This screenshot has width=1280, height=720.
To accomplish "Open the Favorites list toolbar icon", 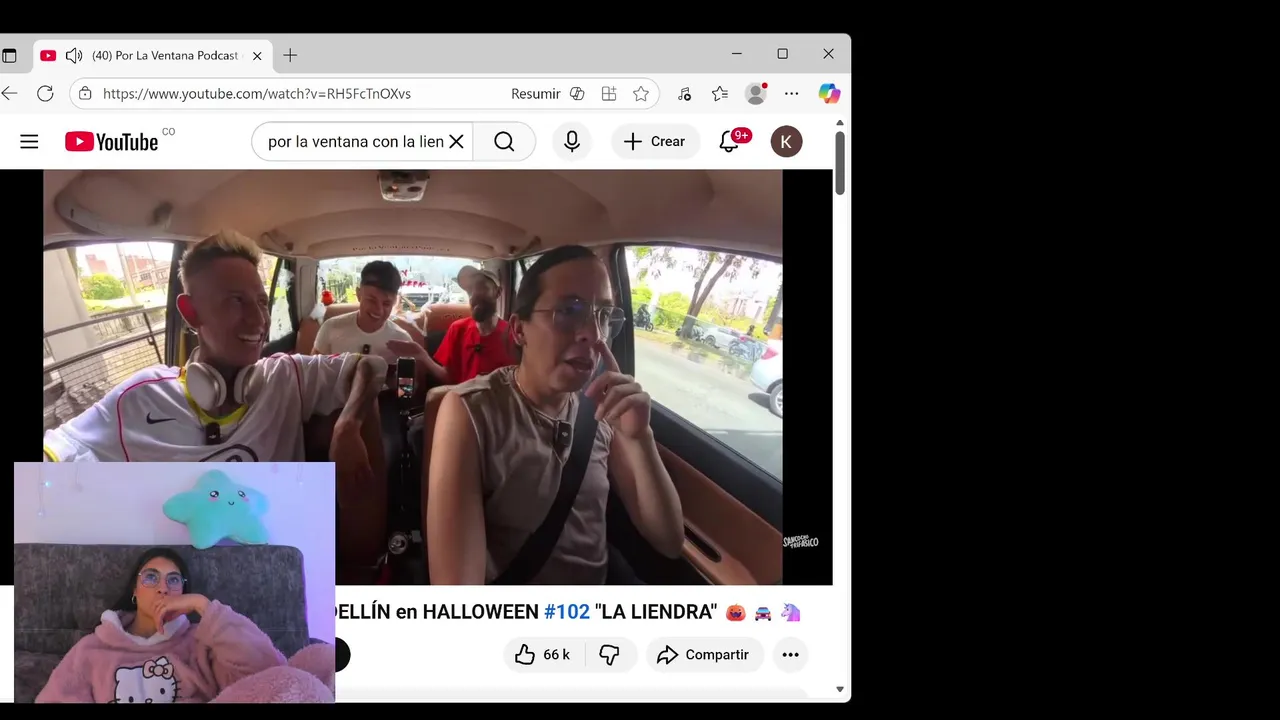I will tap(720, 93).
